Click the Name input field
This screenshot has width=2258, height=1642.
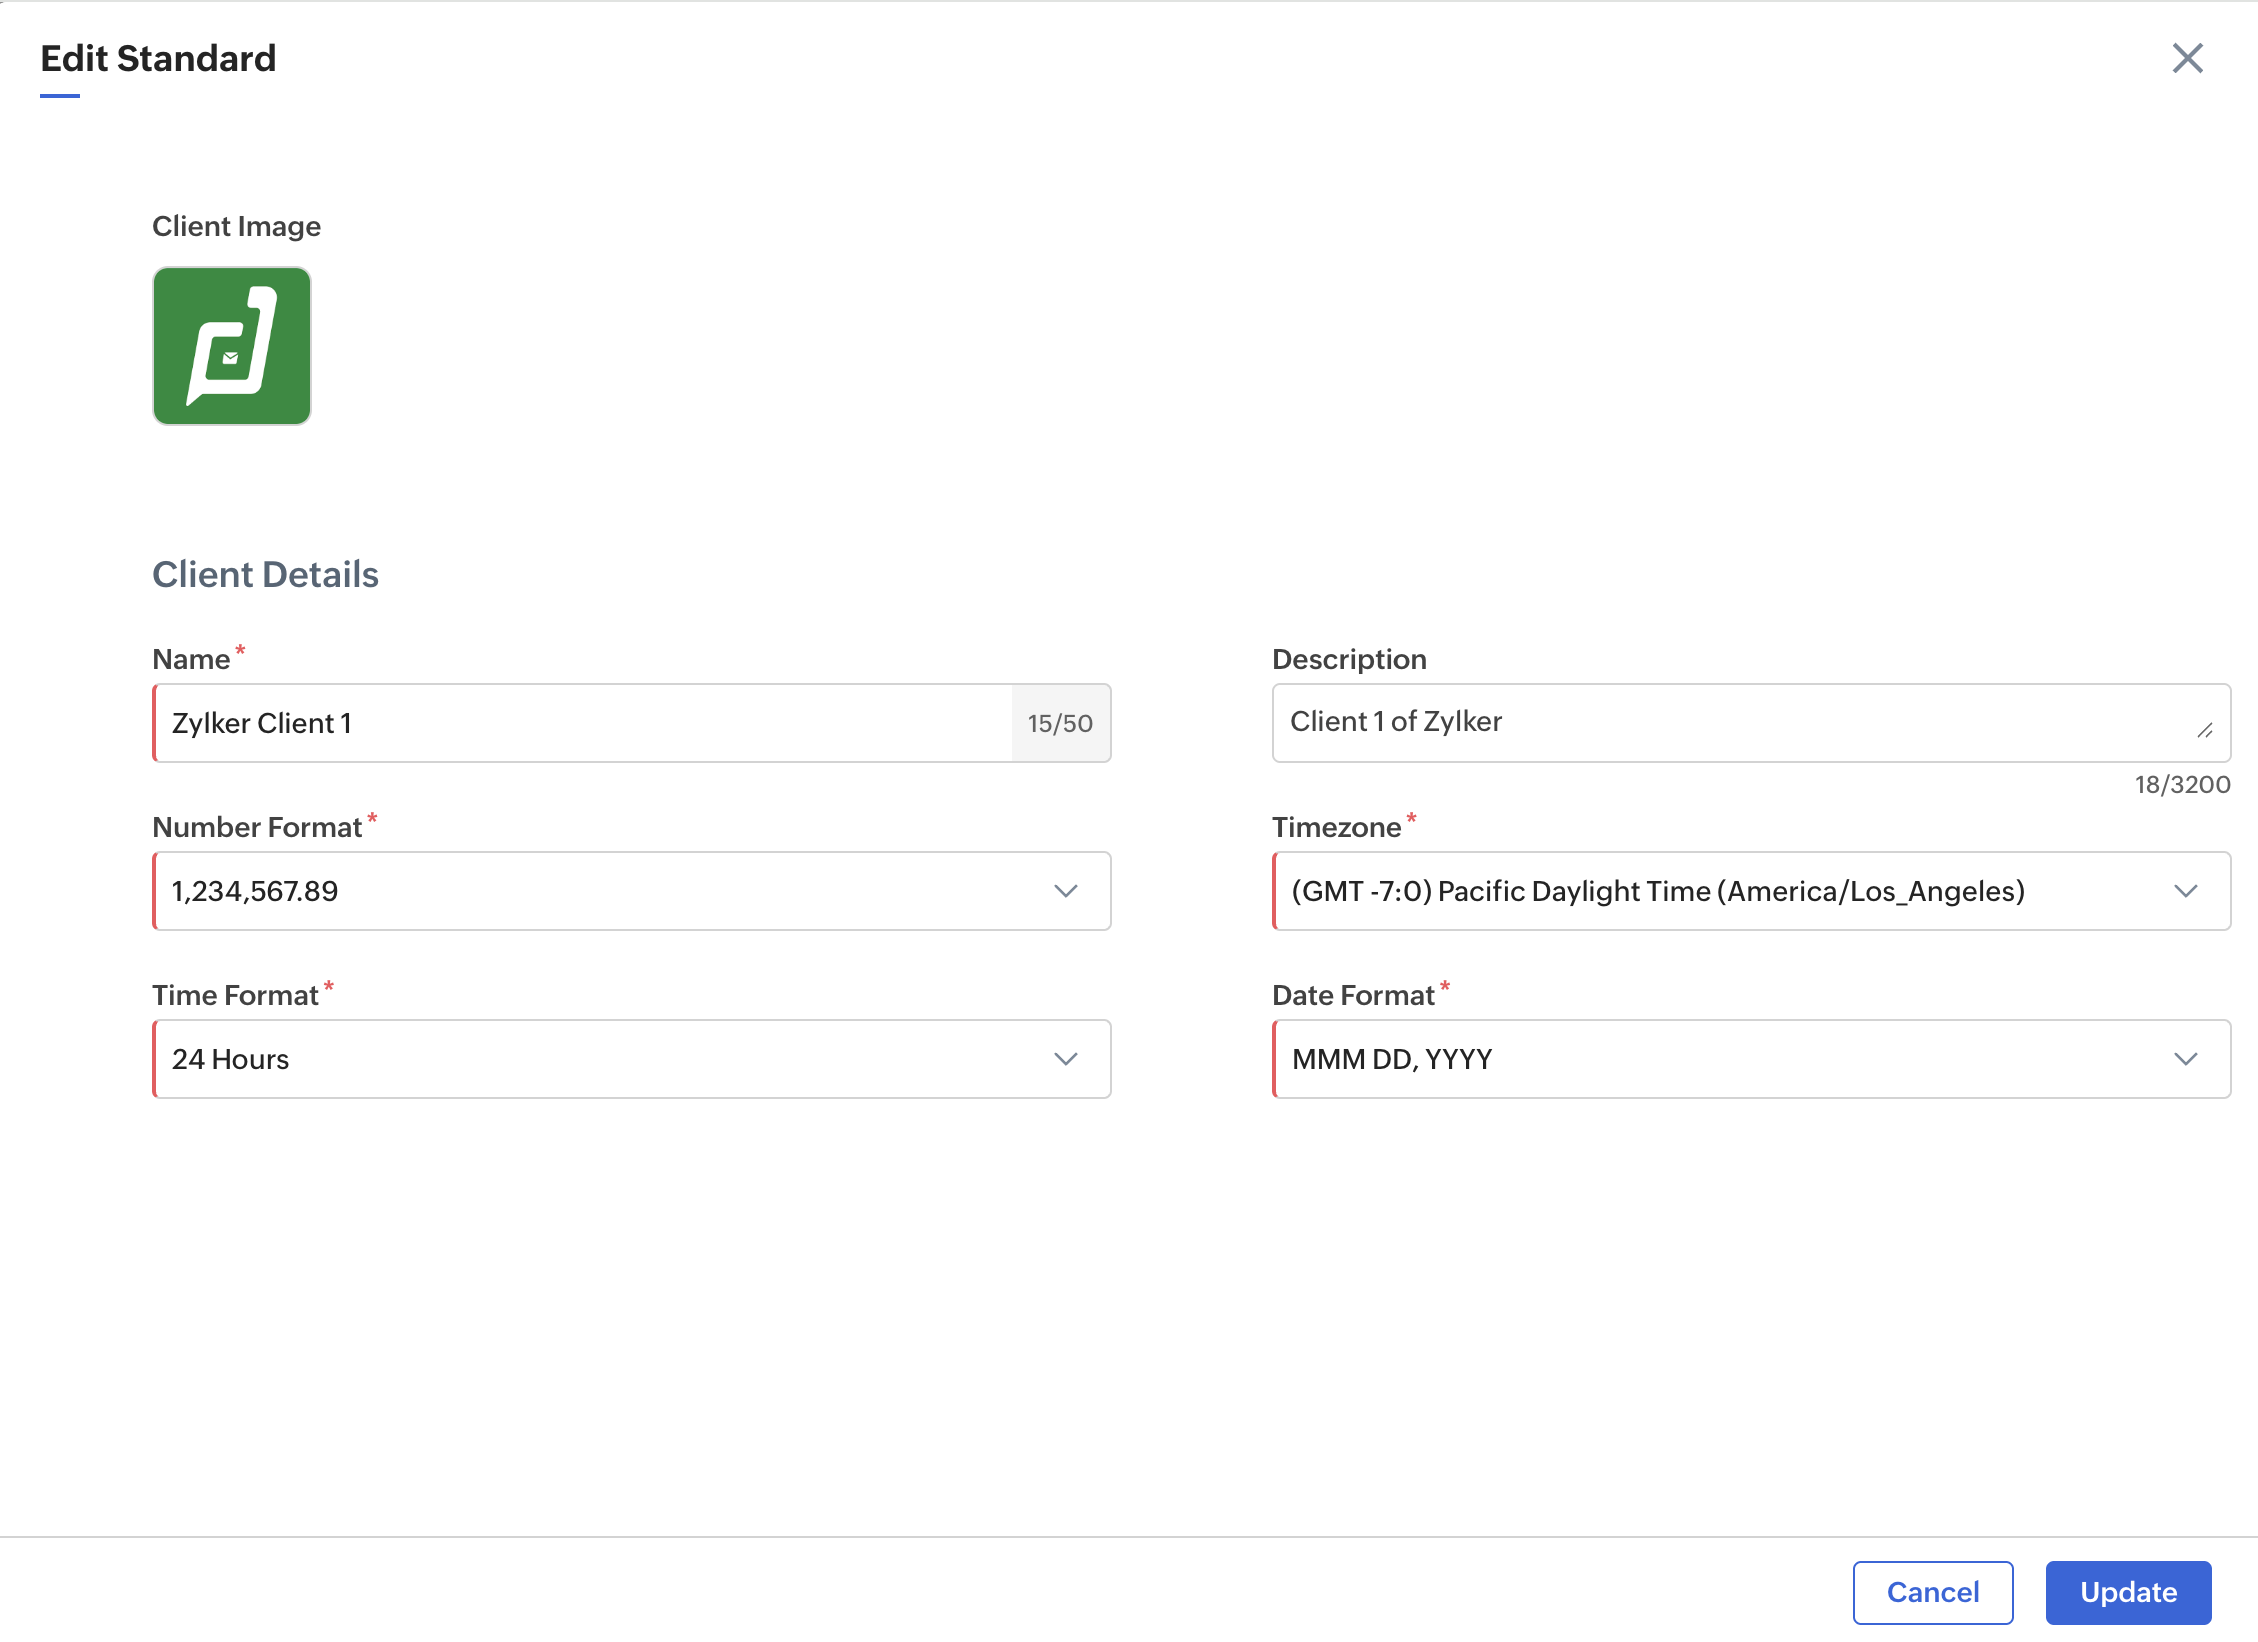coord(582,723)
